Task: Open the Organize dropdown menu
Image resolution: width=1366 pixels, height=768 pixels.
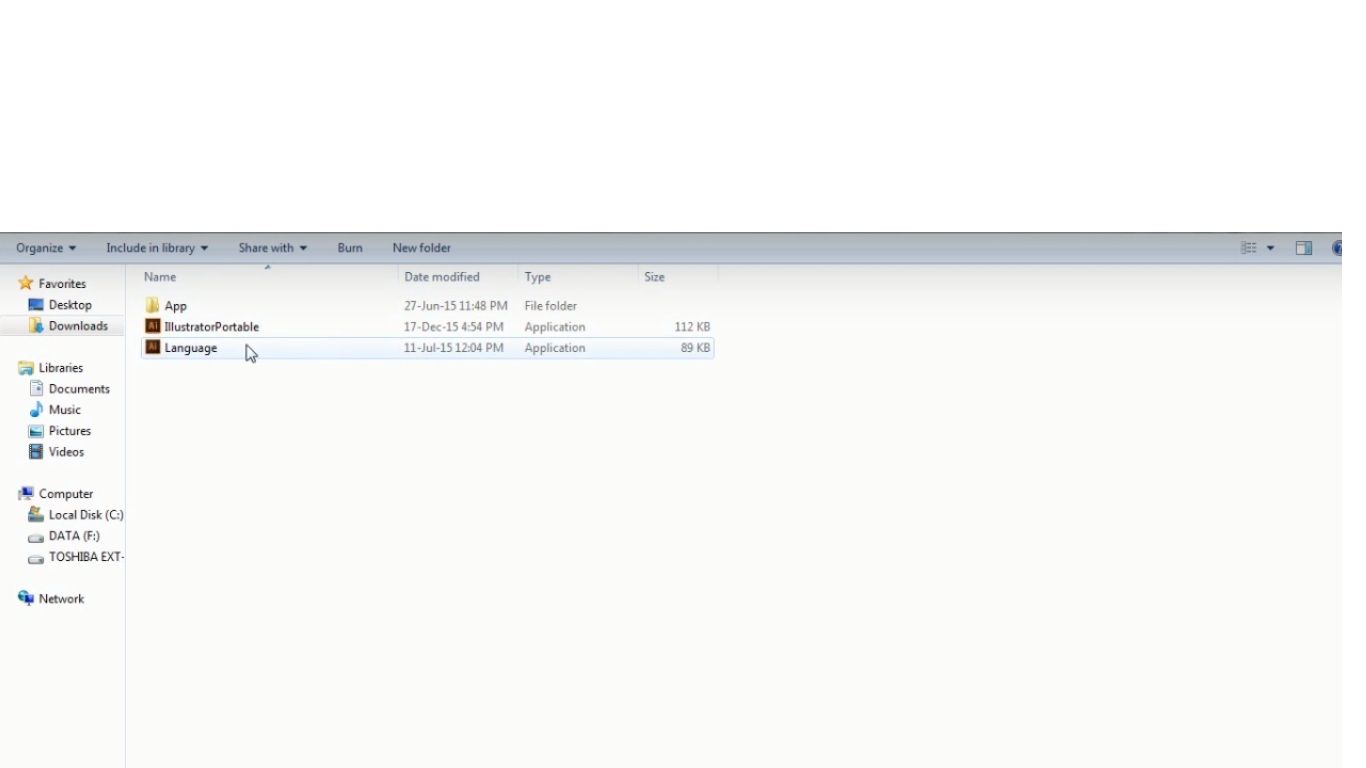Action: [x=46, y=248]
